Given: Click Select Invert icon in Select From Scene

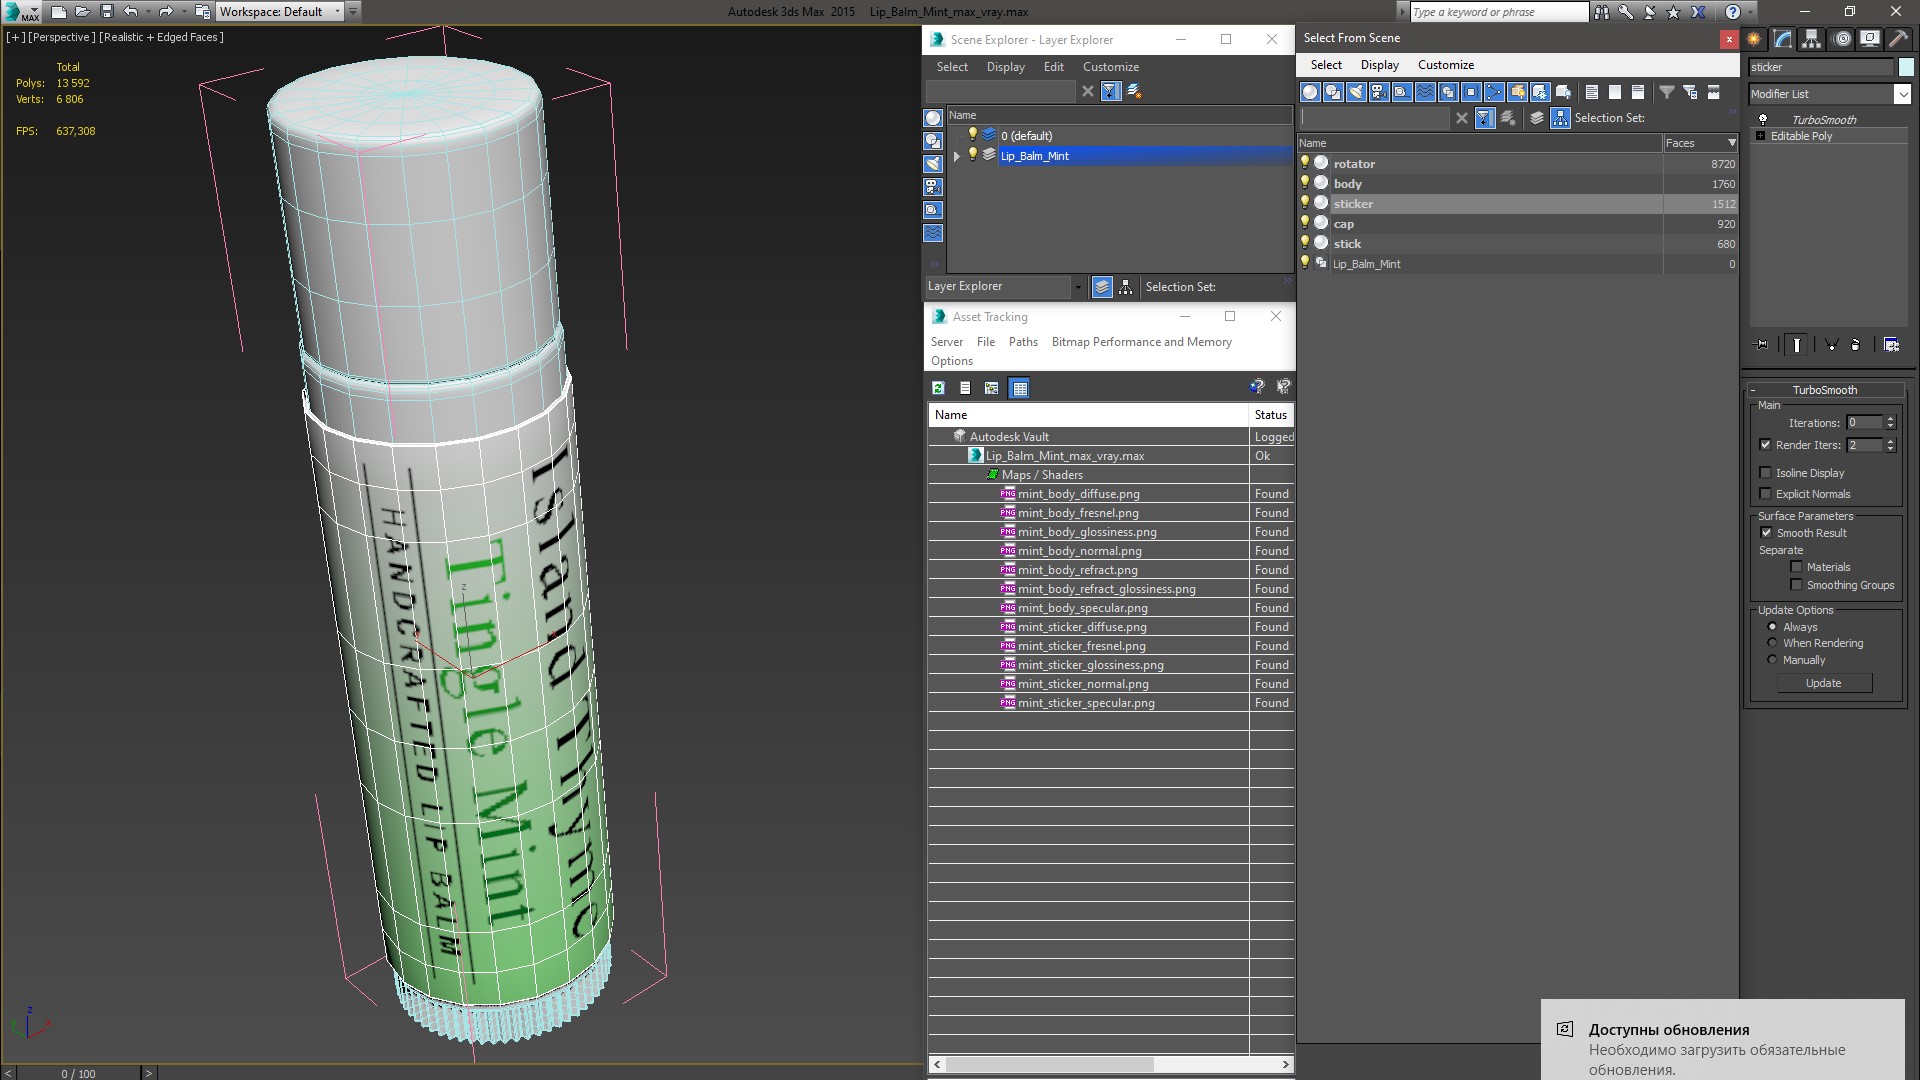Looking at the screenshot, I should pyautogui.click(x=1638, y=92).
